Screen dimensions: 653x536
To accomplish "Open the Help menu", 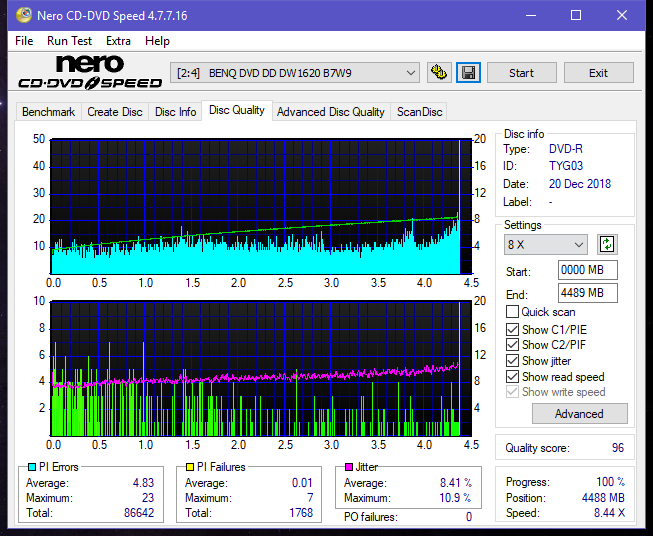I will pyautogui.click(x=157, y=41).
